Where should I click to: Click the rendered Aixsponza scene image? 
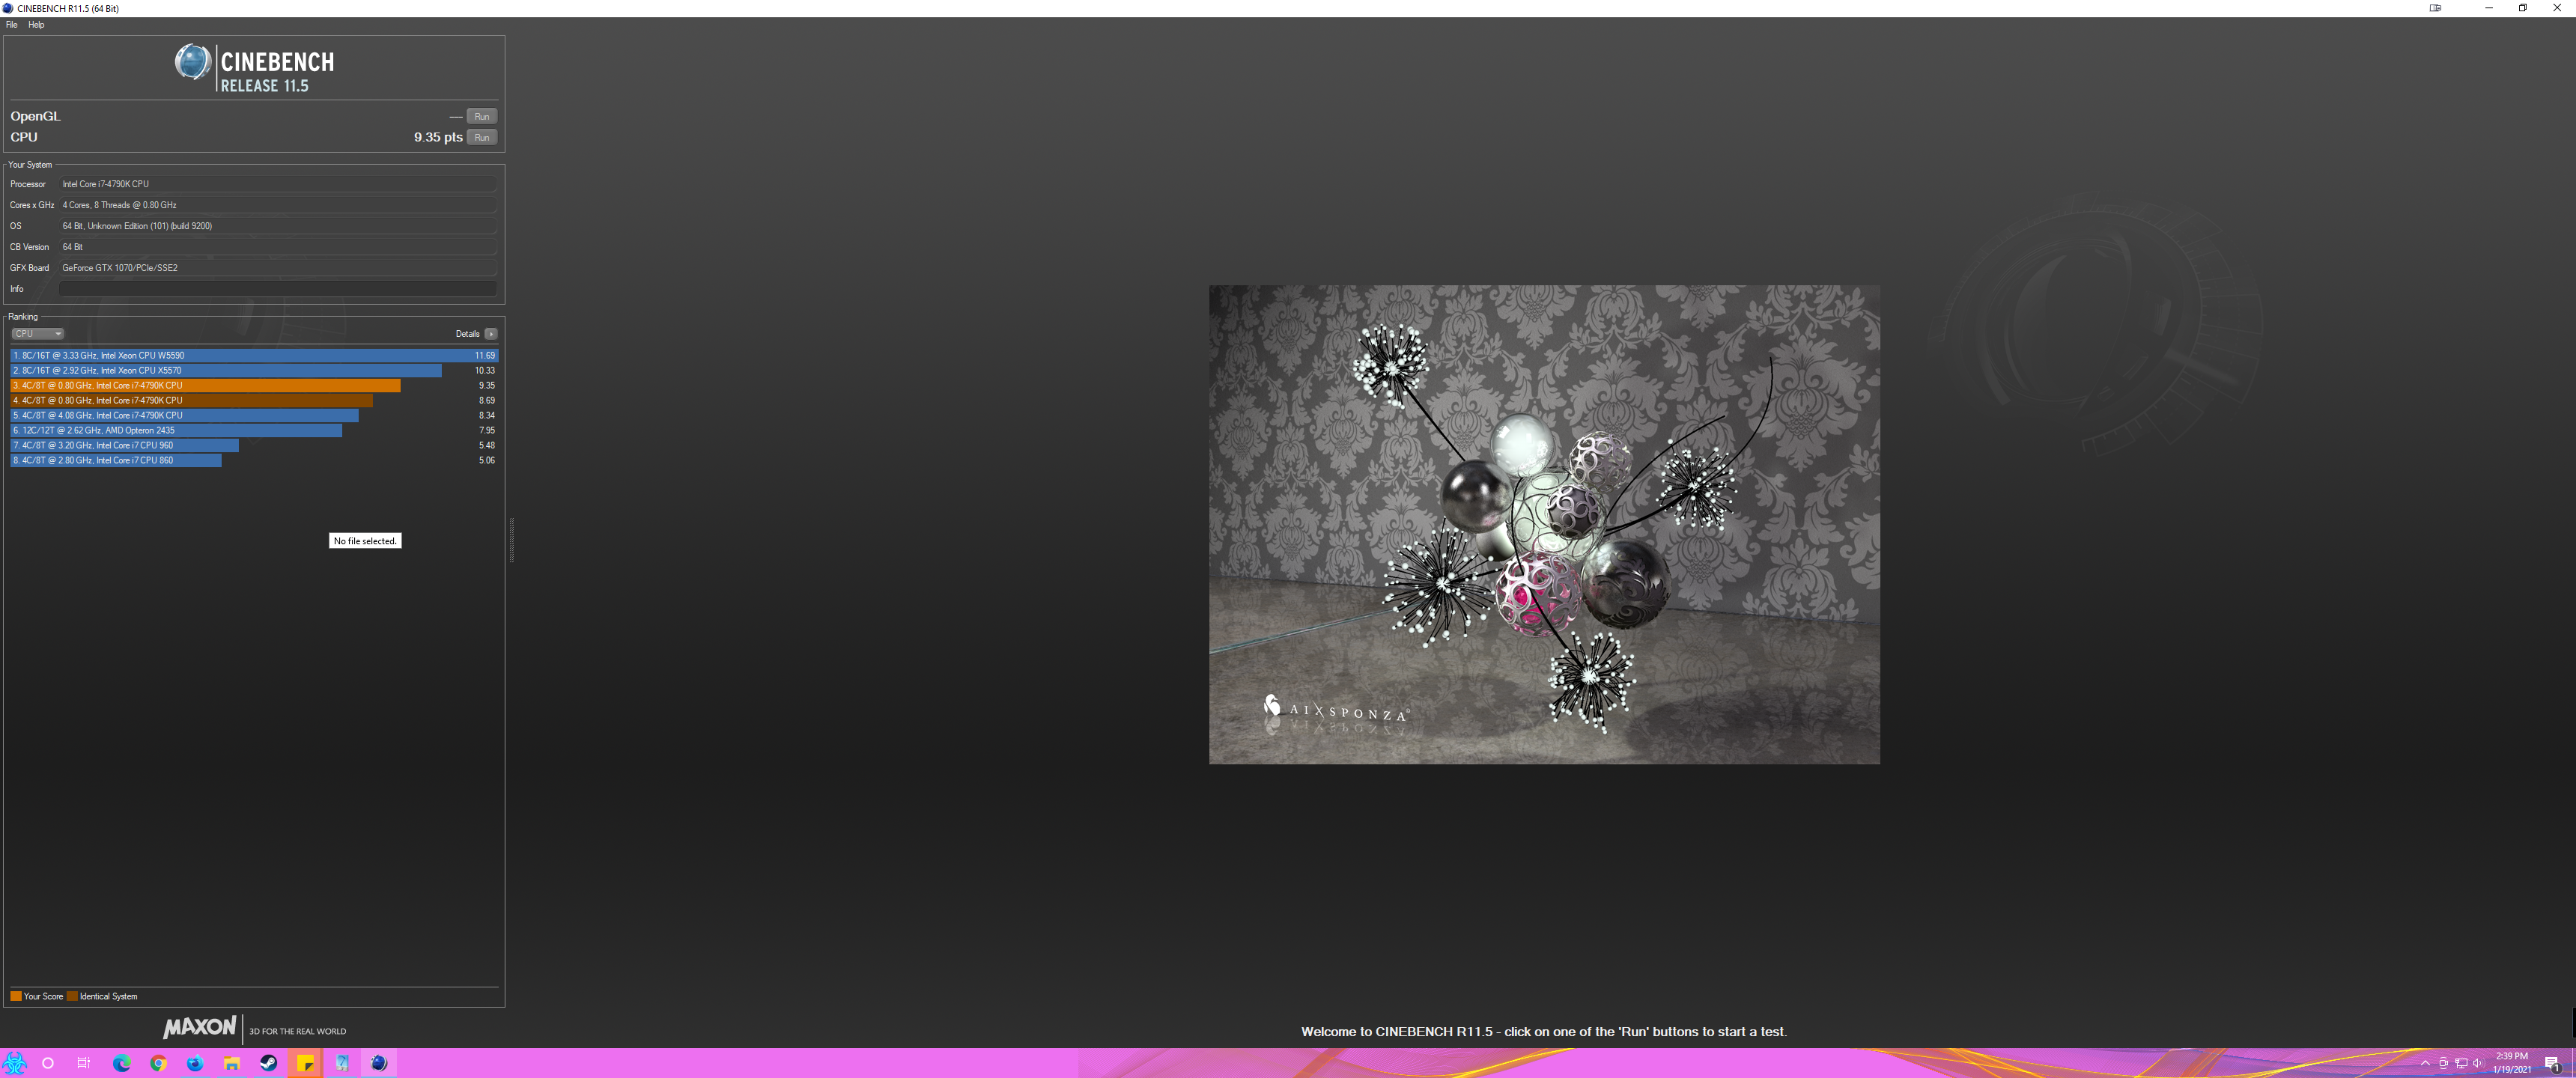[x=1544, y=525]
